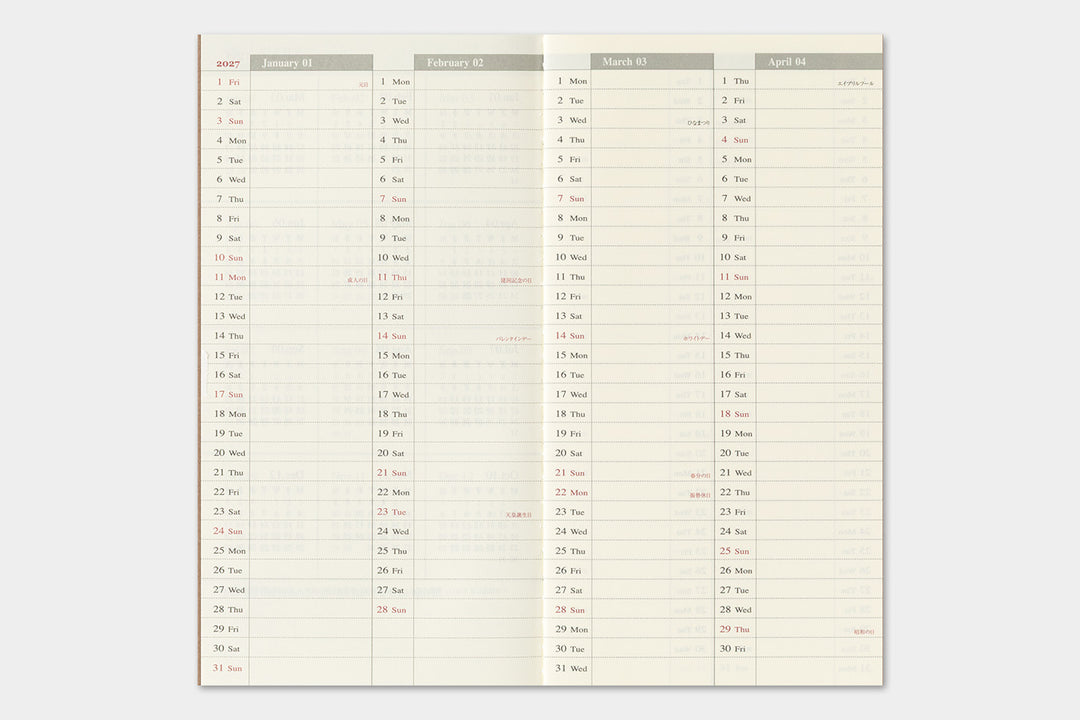Click January's '17 Sun' date
Screen dimensions: 1080x720
tap(228, 394)
